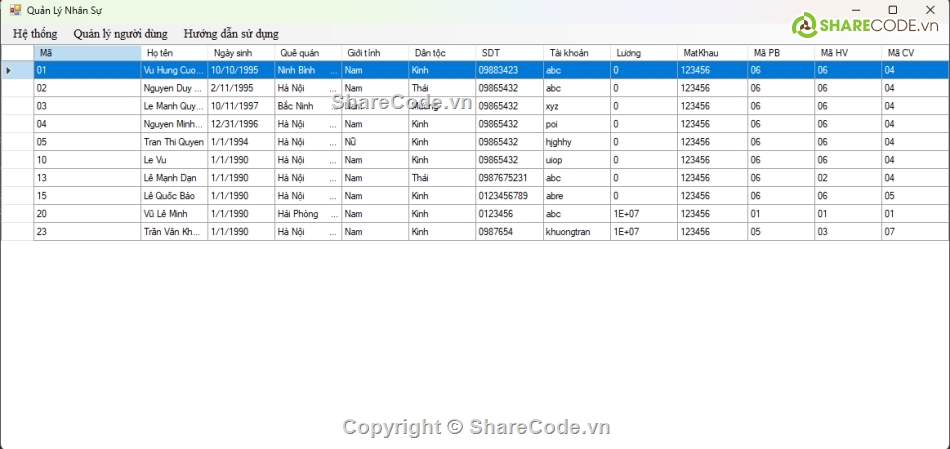Sort by the Mã column header
Screen dimensions: 950x449
pos(87,52)
